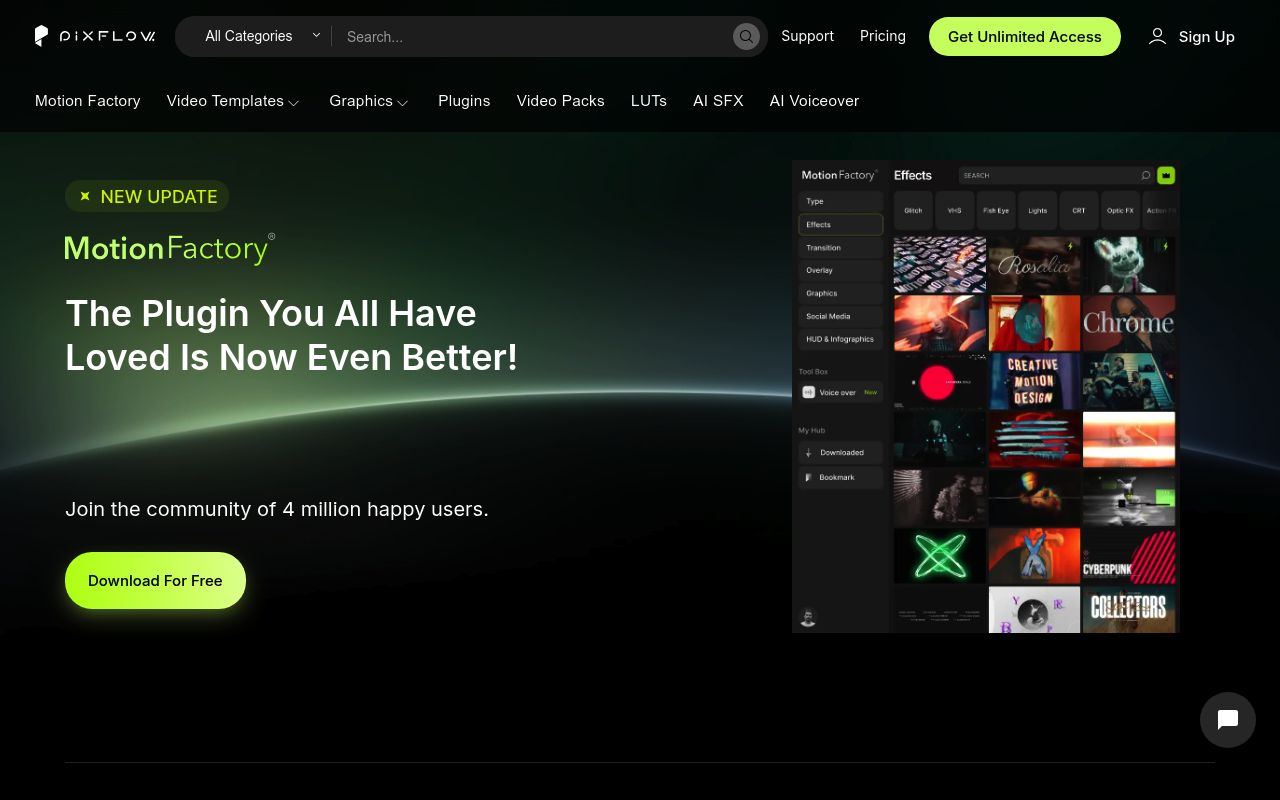Go to LUTs section
This screenshot has width=1280, height=800.
[648, 101]
